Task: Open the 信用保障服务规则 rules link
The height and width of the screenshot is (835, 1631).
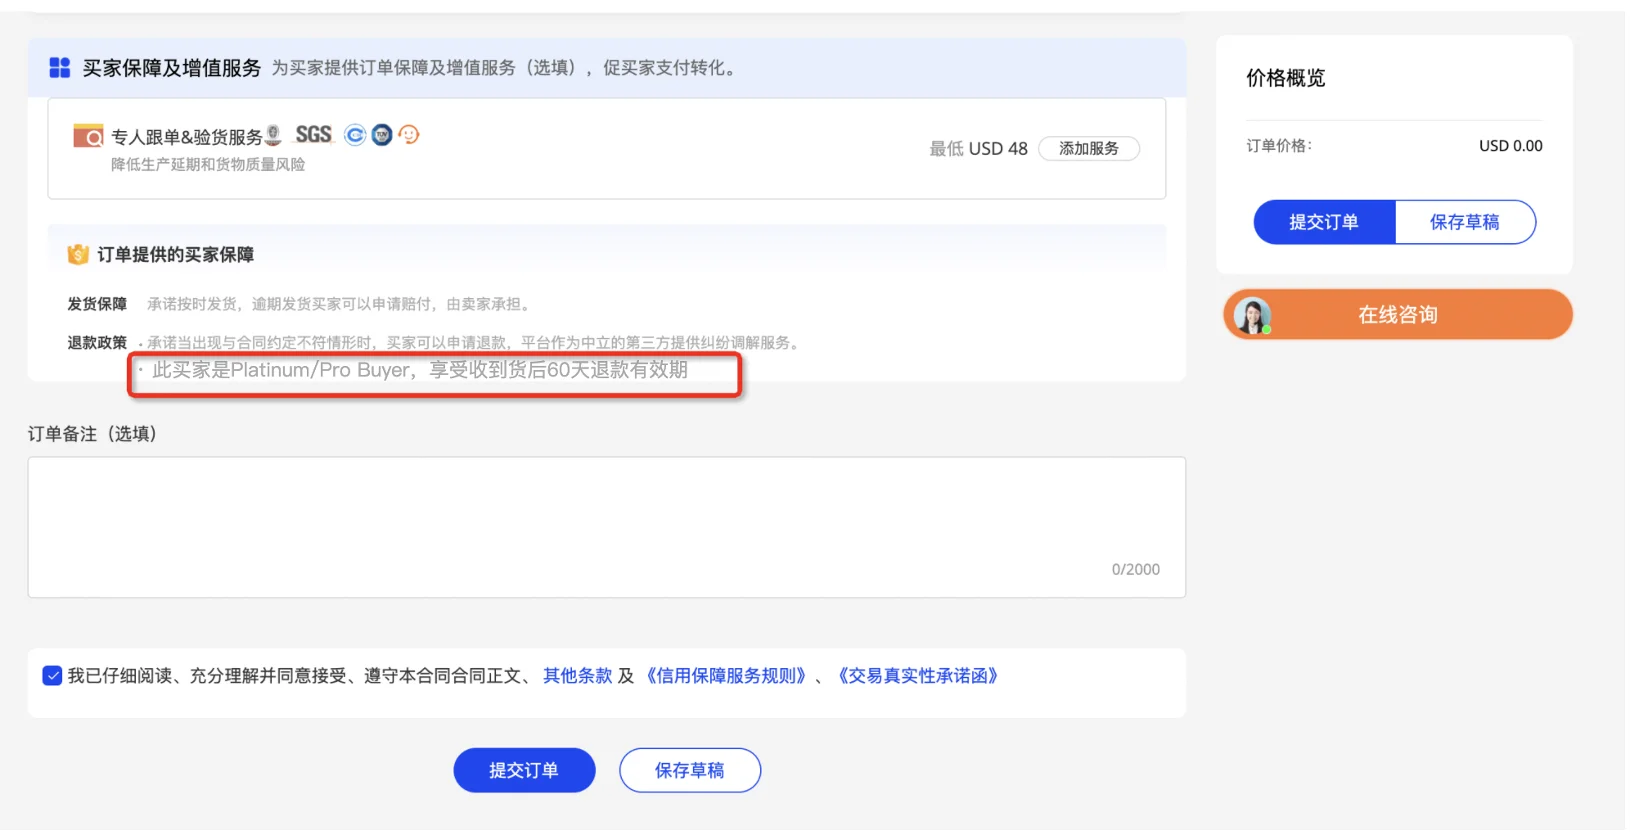Action: tap(726, 677)
